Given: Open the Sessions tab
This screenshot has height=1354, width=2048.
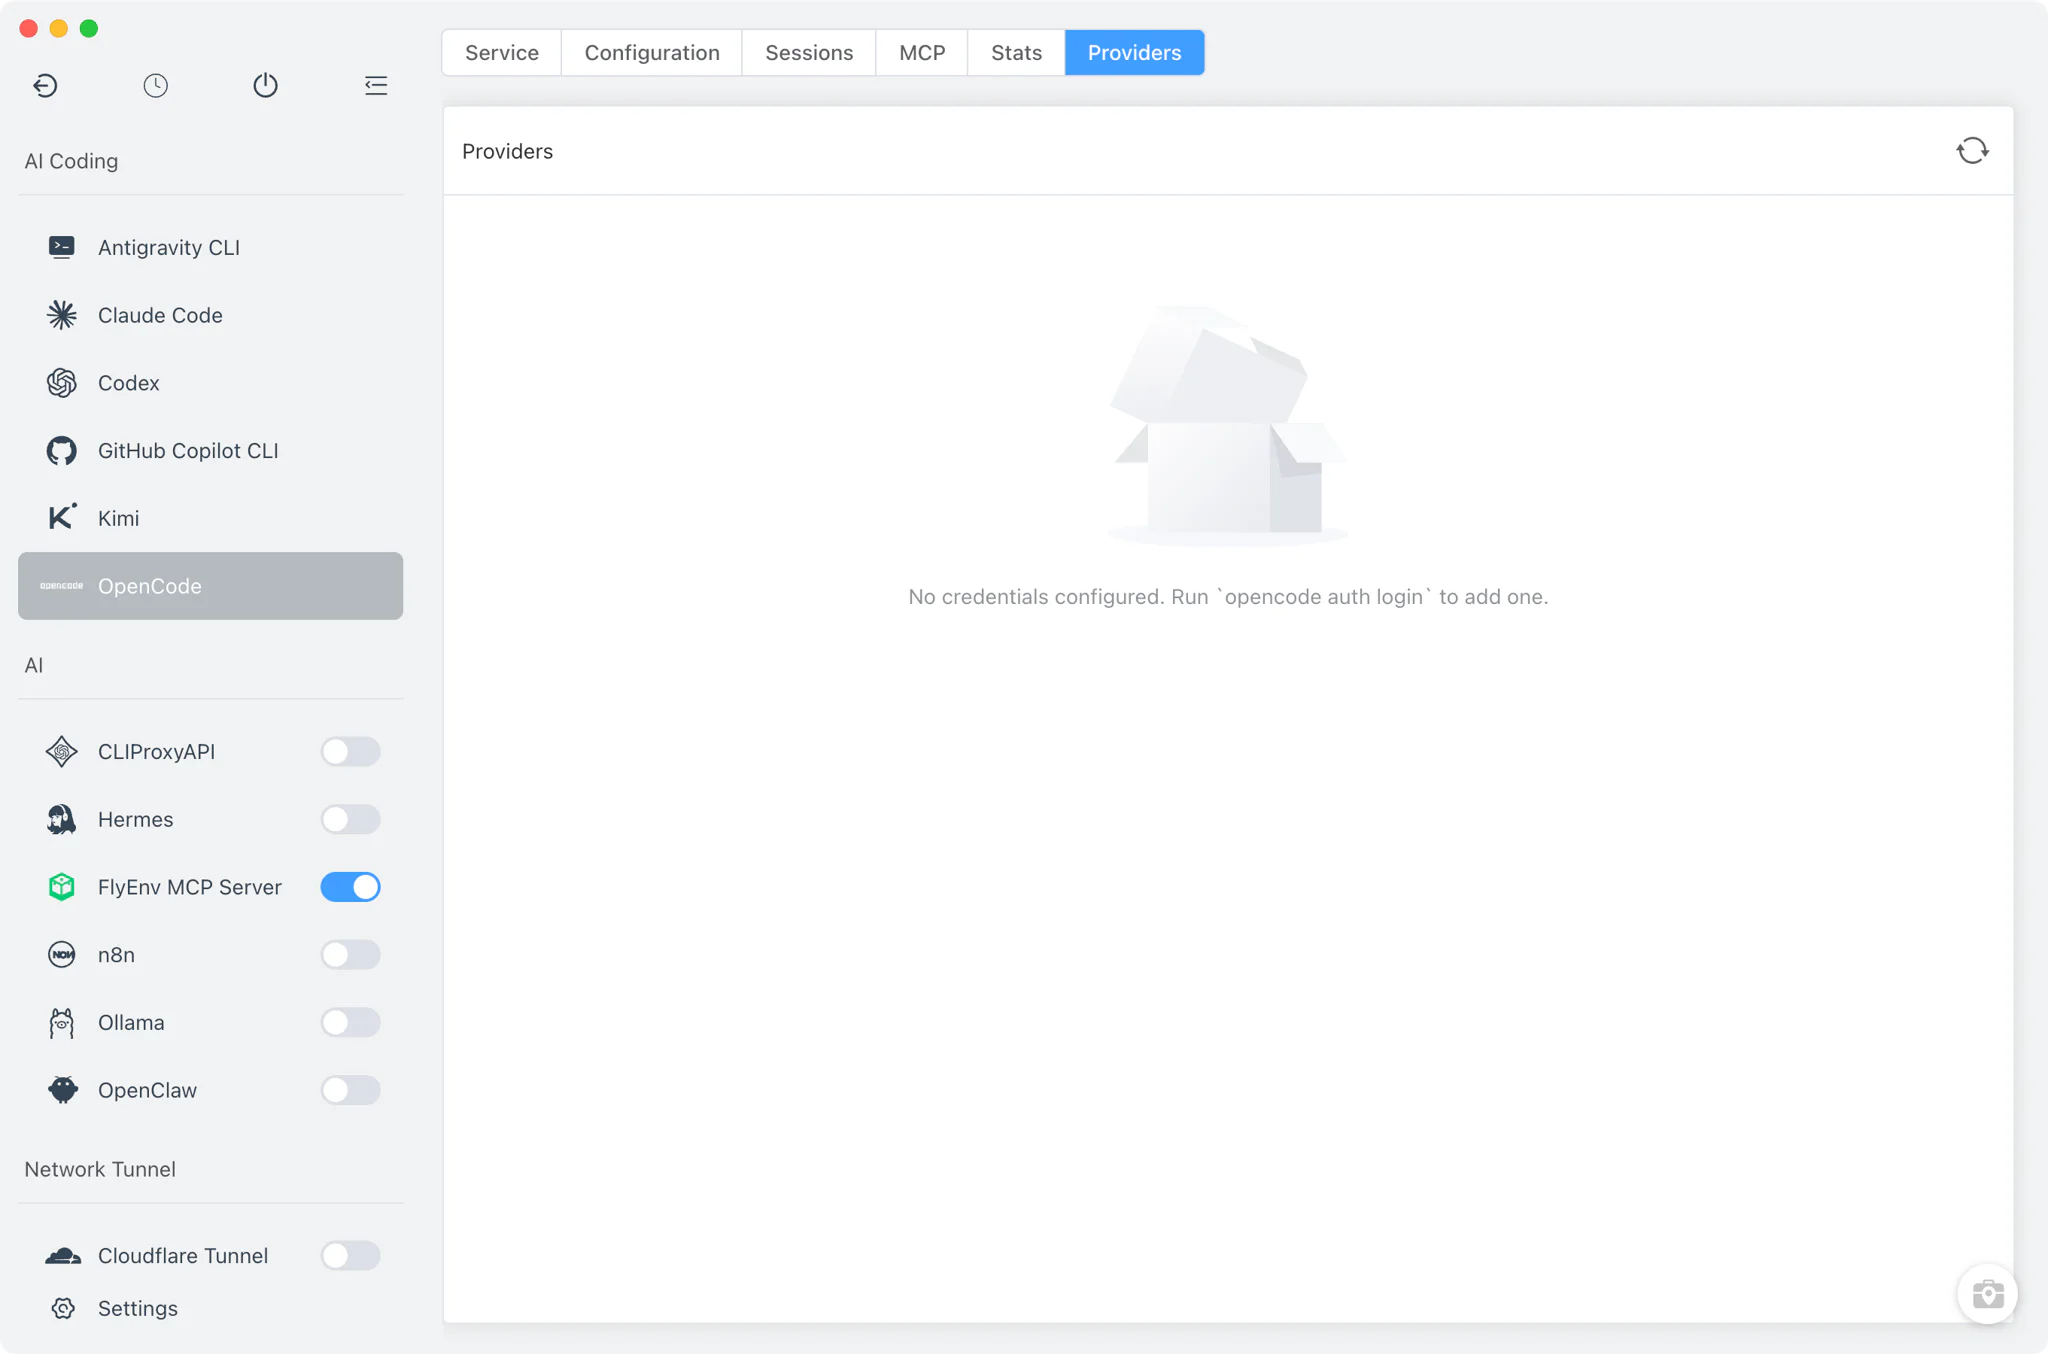Looking at the screenshot, I should tap(809, 53).
